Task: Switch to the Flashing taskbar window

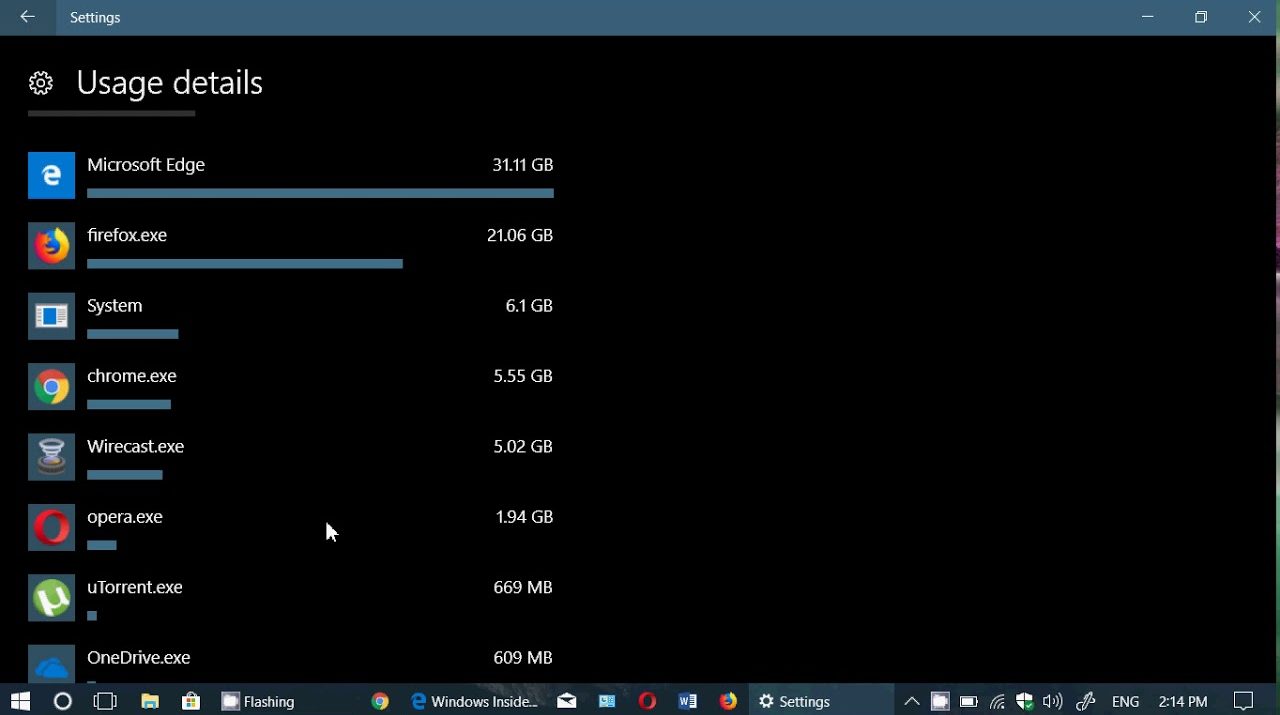Action: point(258,701)
